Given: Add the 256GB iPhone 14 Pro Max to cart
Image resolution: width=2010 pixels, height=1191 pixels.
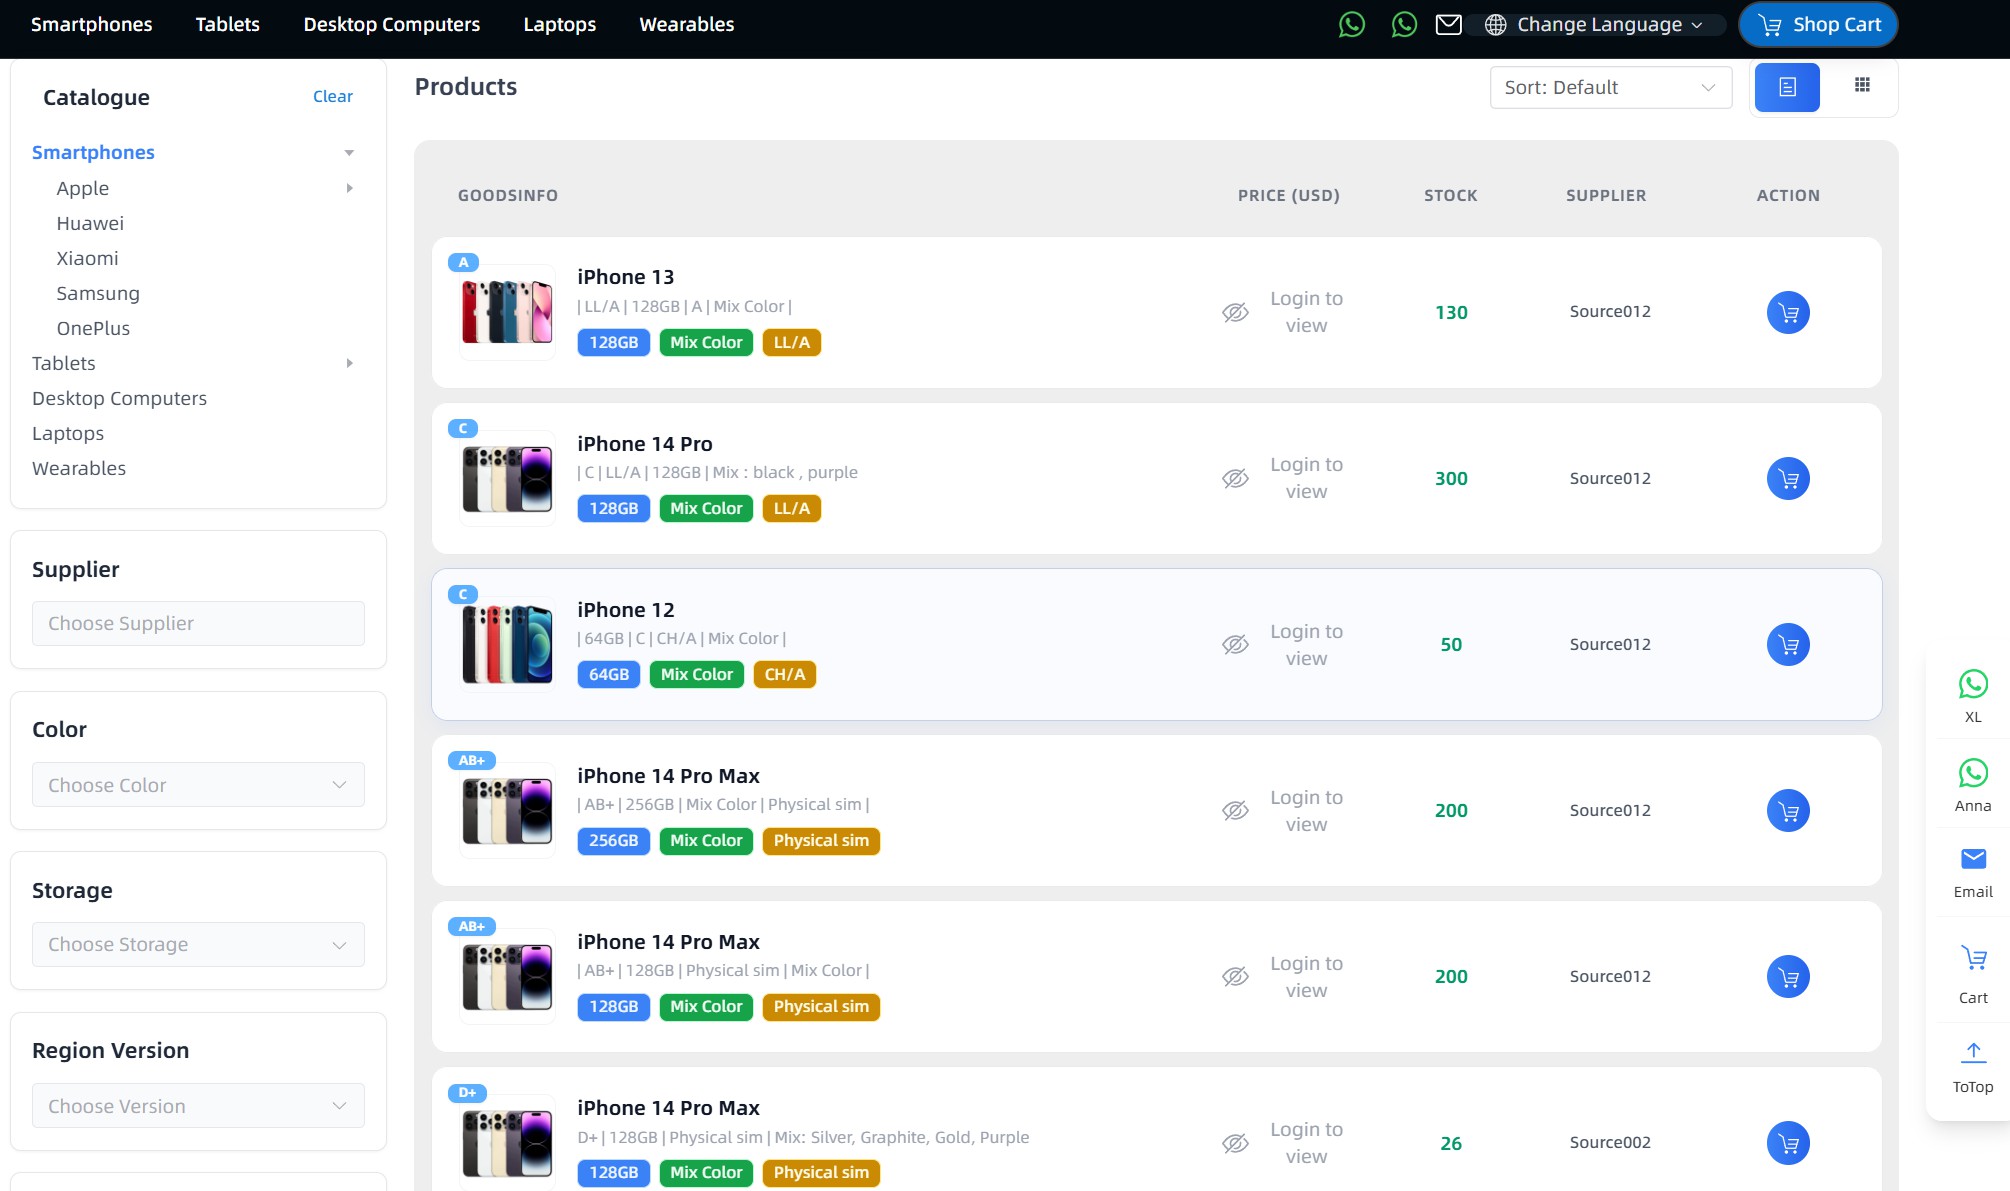Looking at the screenshot, I should 1788,810.
